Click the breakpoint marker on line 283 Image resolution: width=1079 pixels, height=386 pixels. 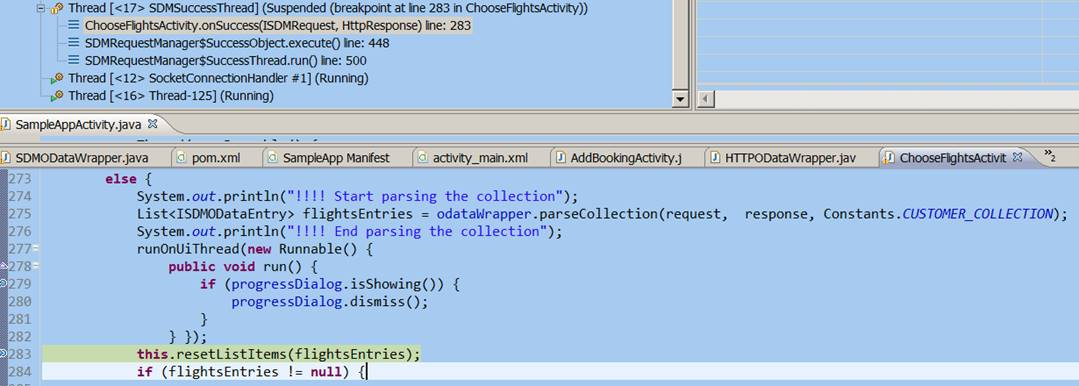pyautogui.click(x=3, y=354)
